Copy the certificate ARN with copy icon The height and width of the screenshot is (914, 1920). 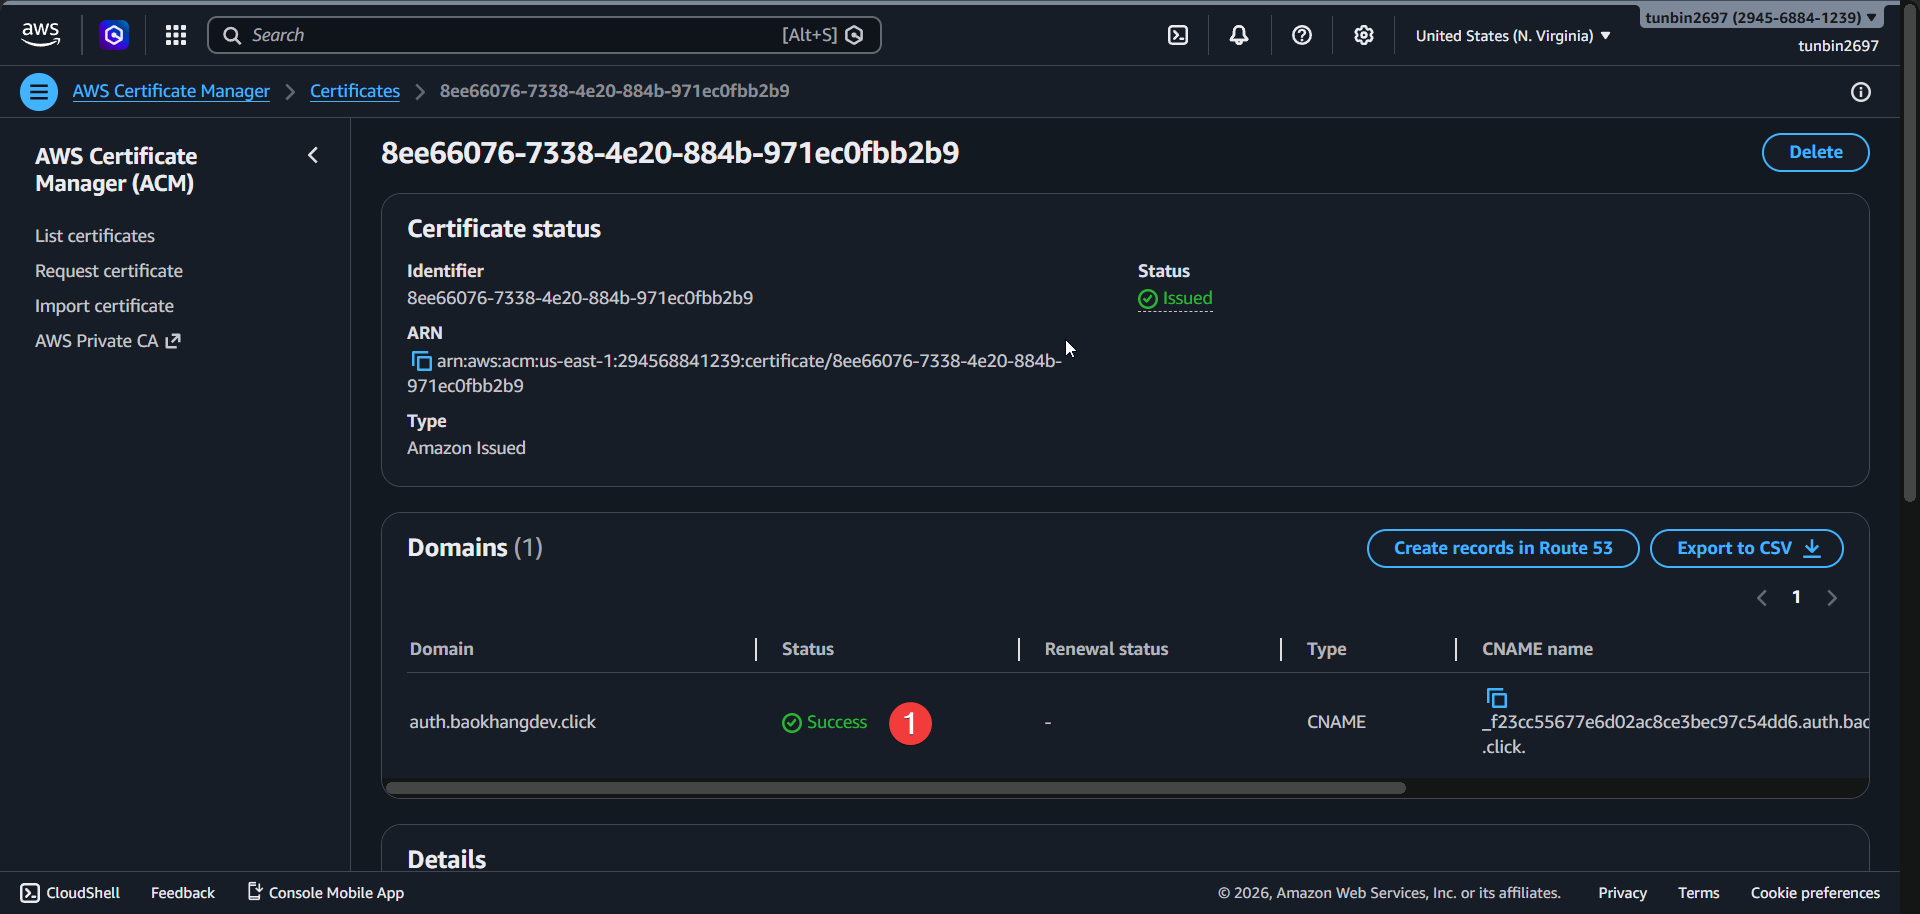point(421,361)
